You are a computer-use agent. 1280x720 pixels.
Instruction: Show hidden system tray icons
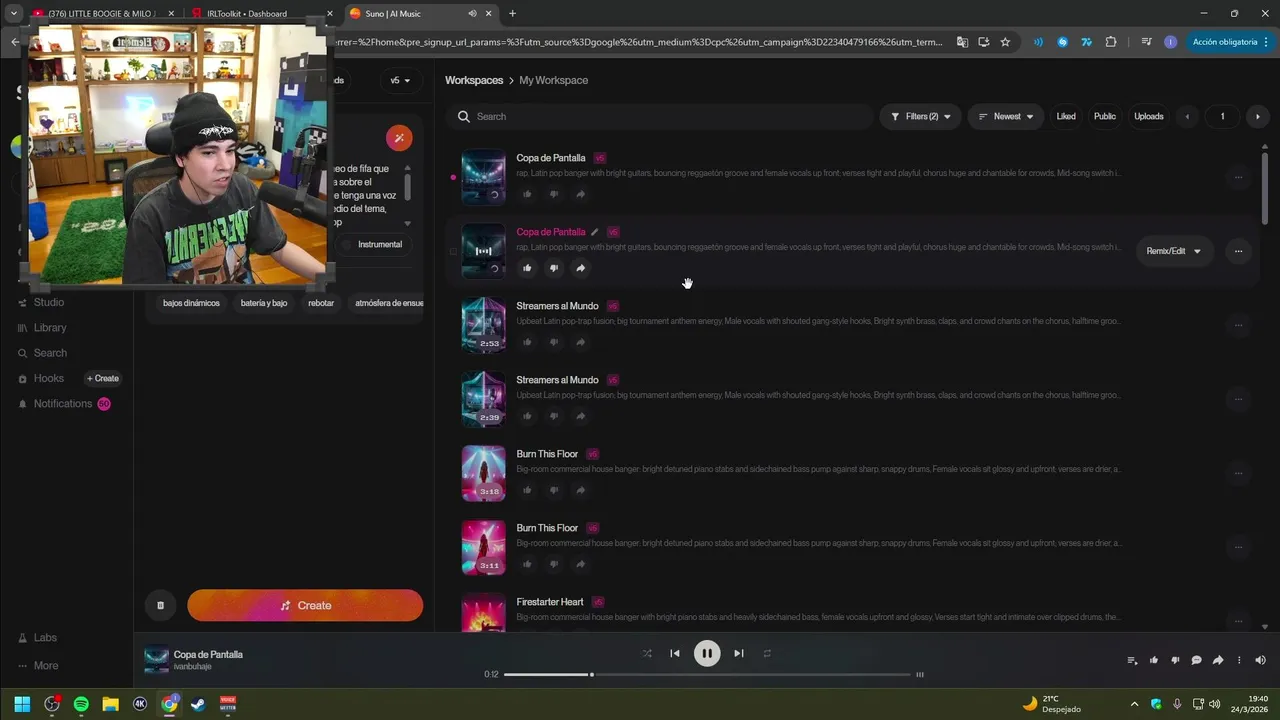[x=1134, y=704]
